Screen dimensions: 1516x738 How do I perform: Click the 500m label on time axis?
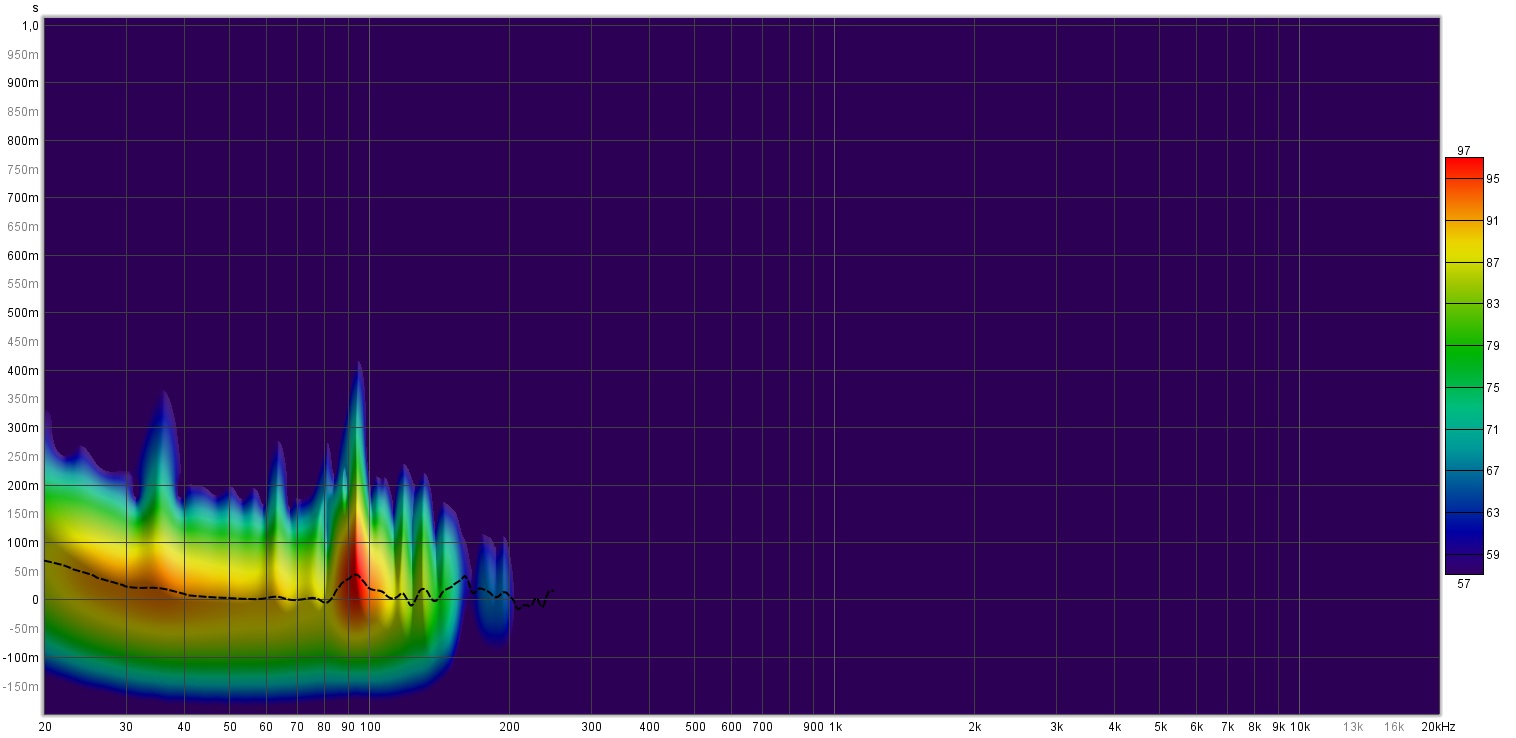pos(23,313)
